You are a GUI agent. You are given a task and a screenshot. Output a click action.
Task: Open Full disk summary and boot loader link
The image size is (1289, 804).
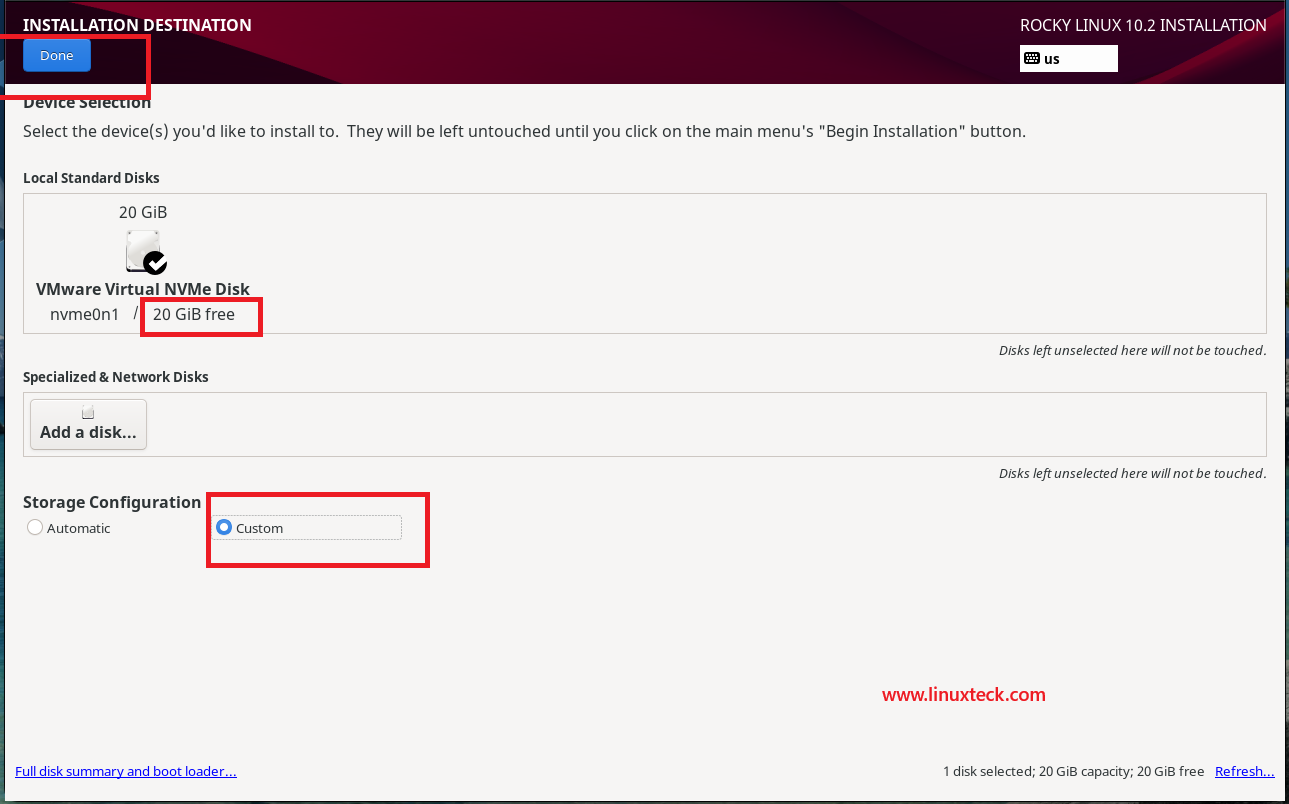pyautogui.click(x=126, y=771)
